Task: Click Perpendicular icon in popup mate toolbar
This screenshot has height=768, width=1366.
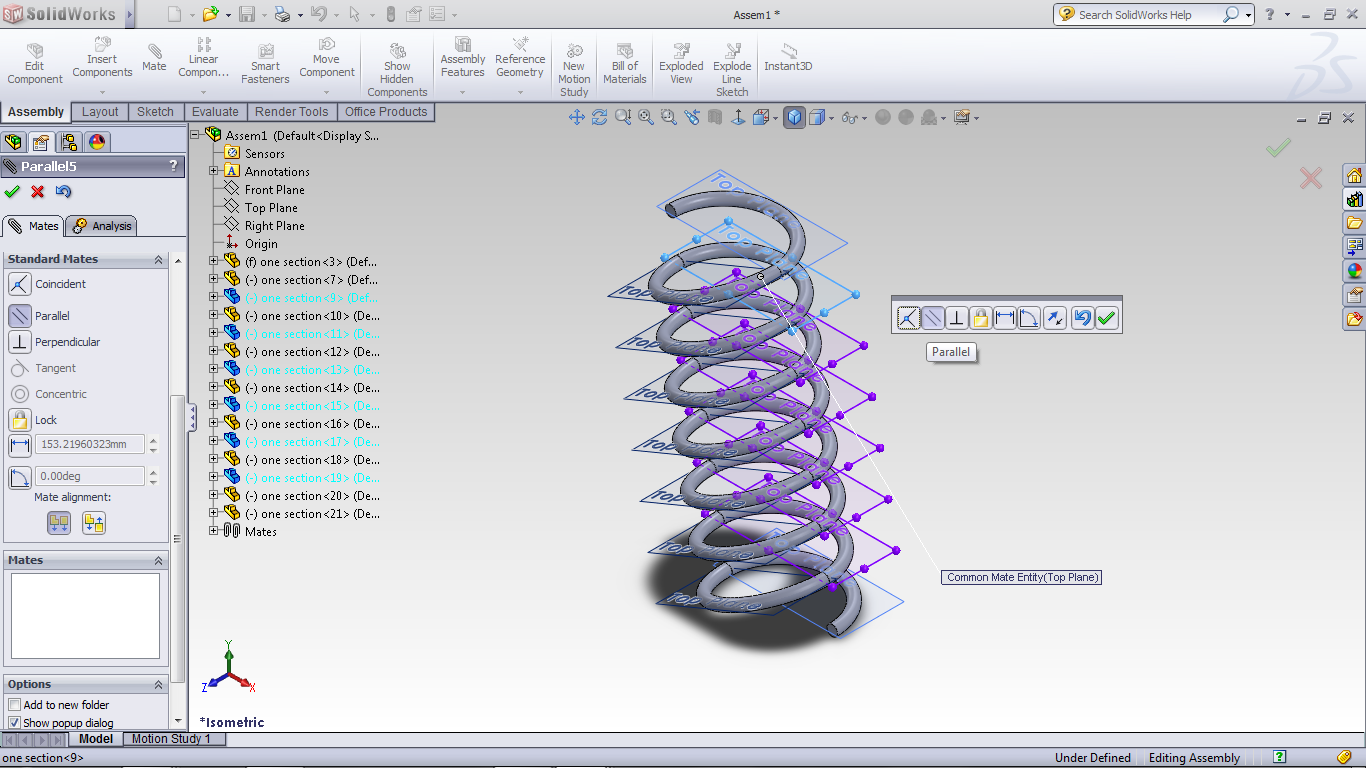Action: click(956, 318)
